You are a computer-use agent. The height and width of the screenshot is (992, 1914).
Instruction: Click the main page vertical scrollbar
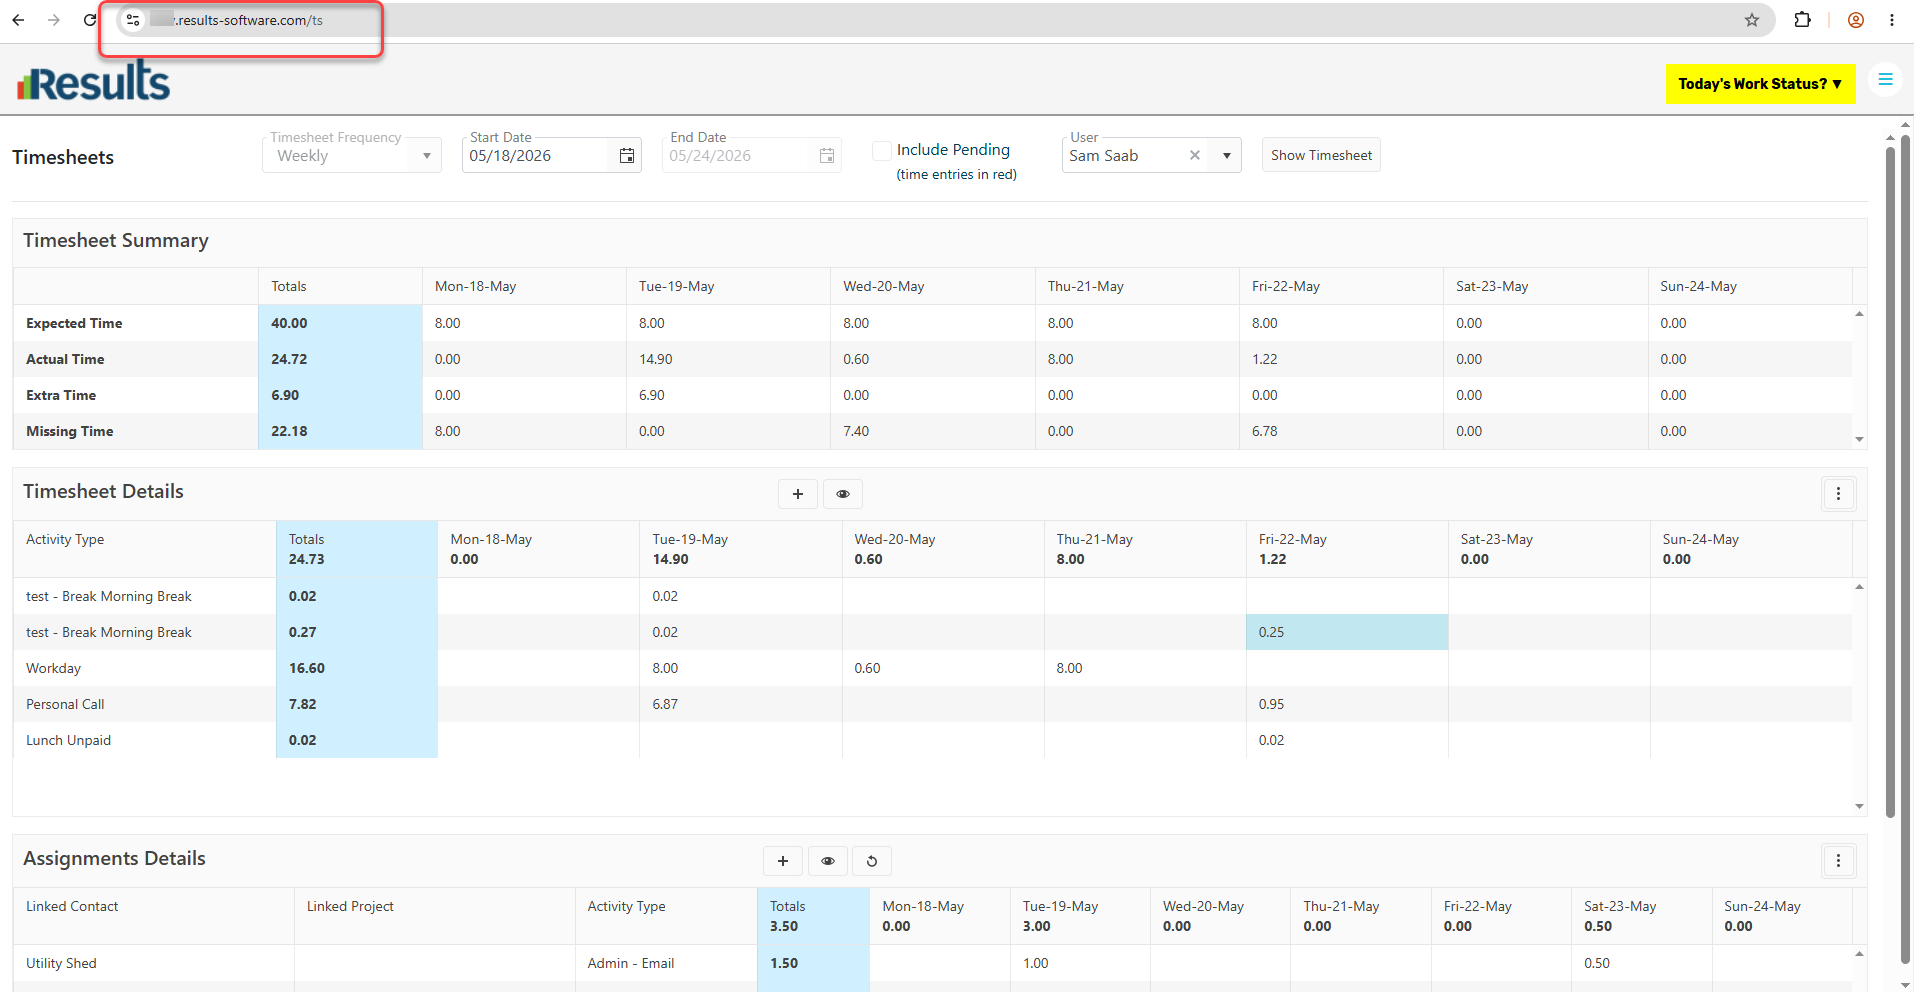[1890, 480]
